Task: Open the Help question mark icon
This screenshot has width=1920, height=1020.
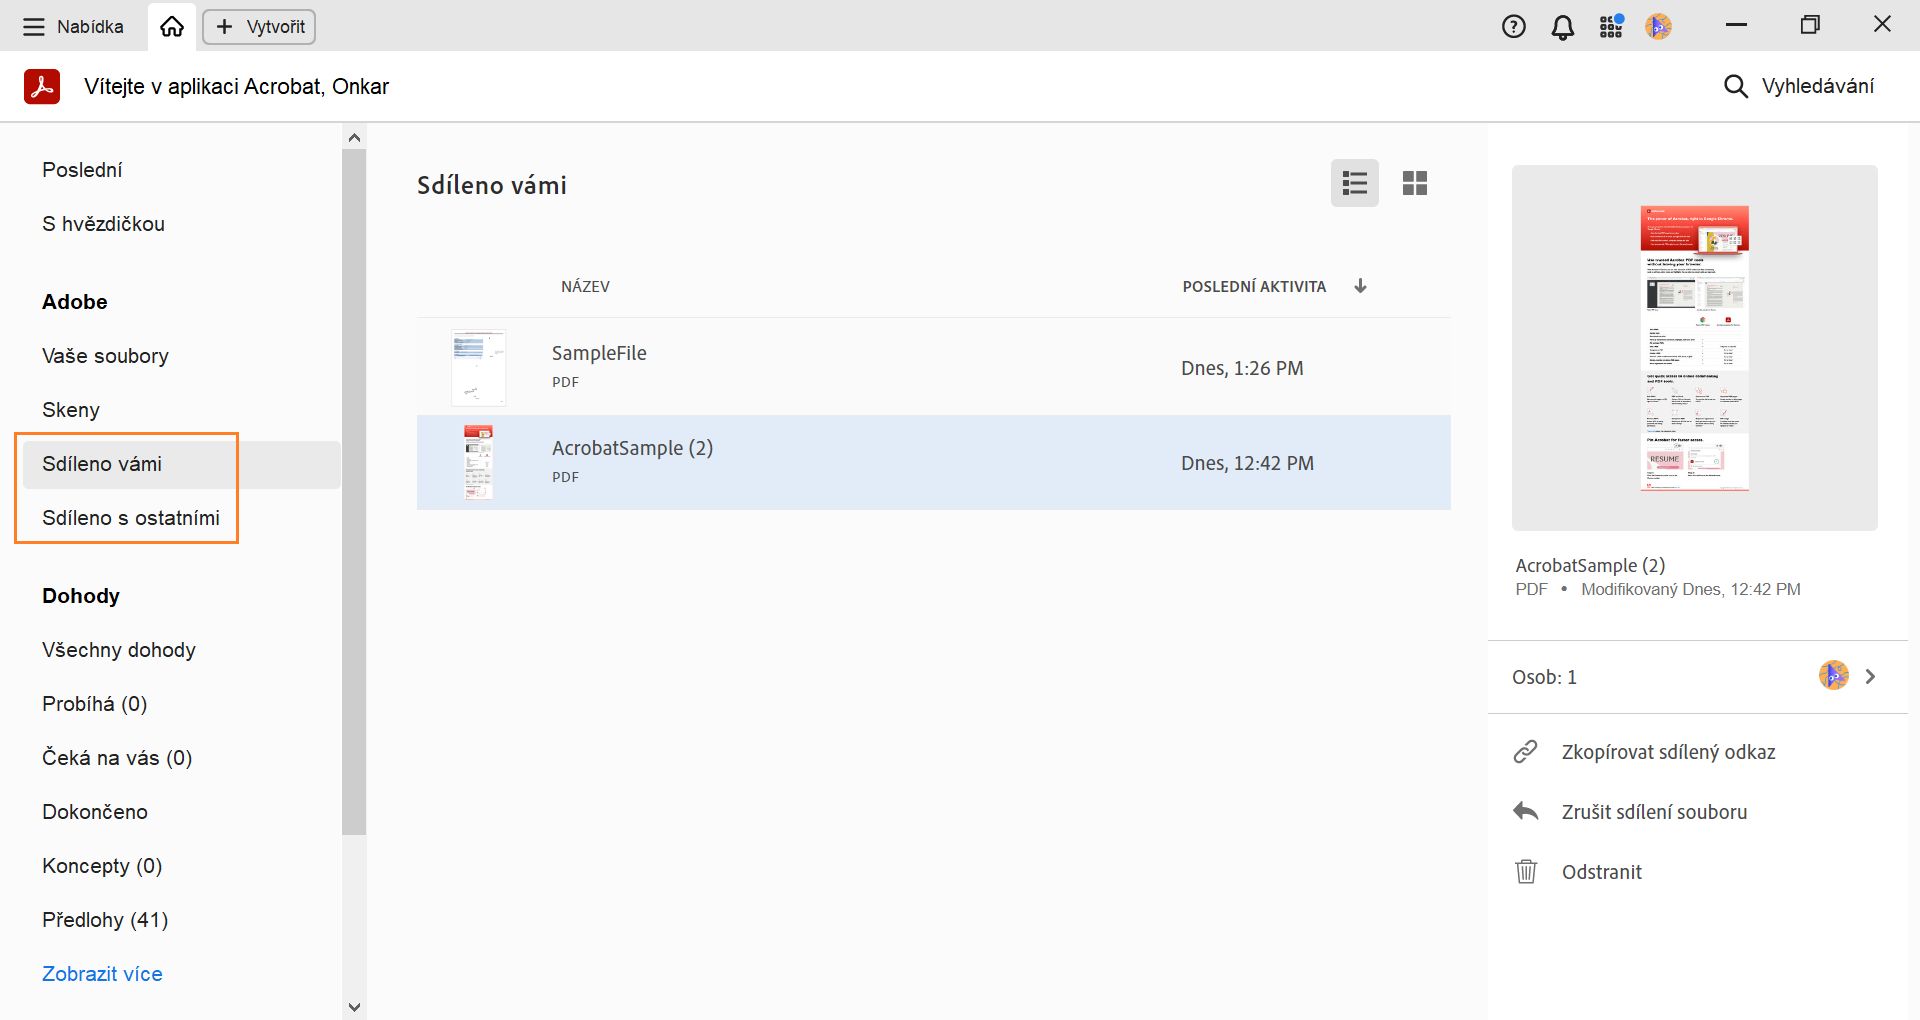Action: 1513,27
